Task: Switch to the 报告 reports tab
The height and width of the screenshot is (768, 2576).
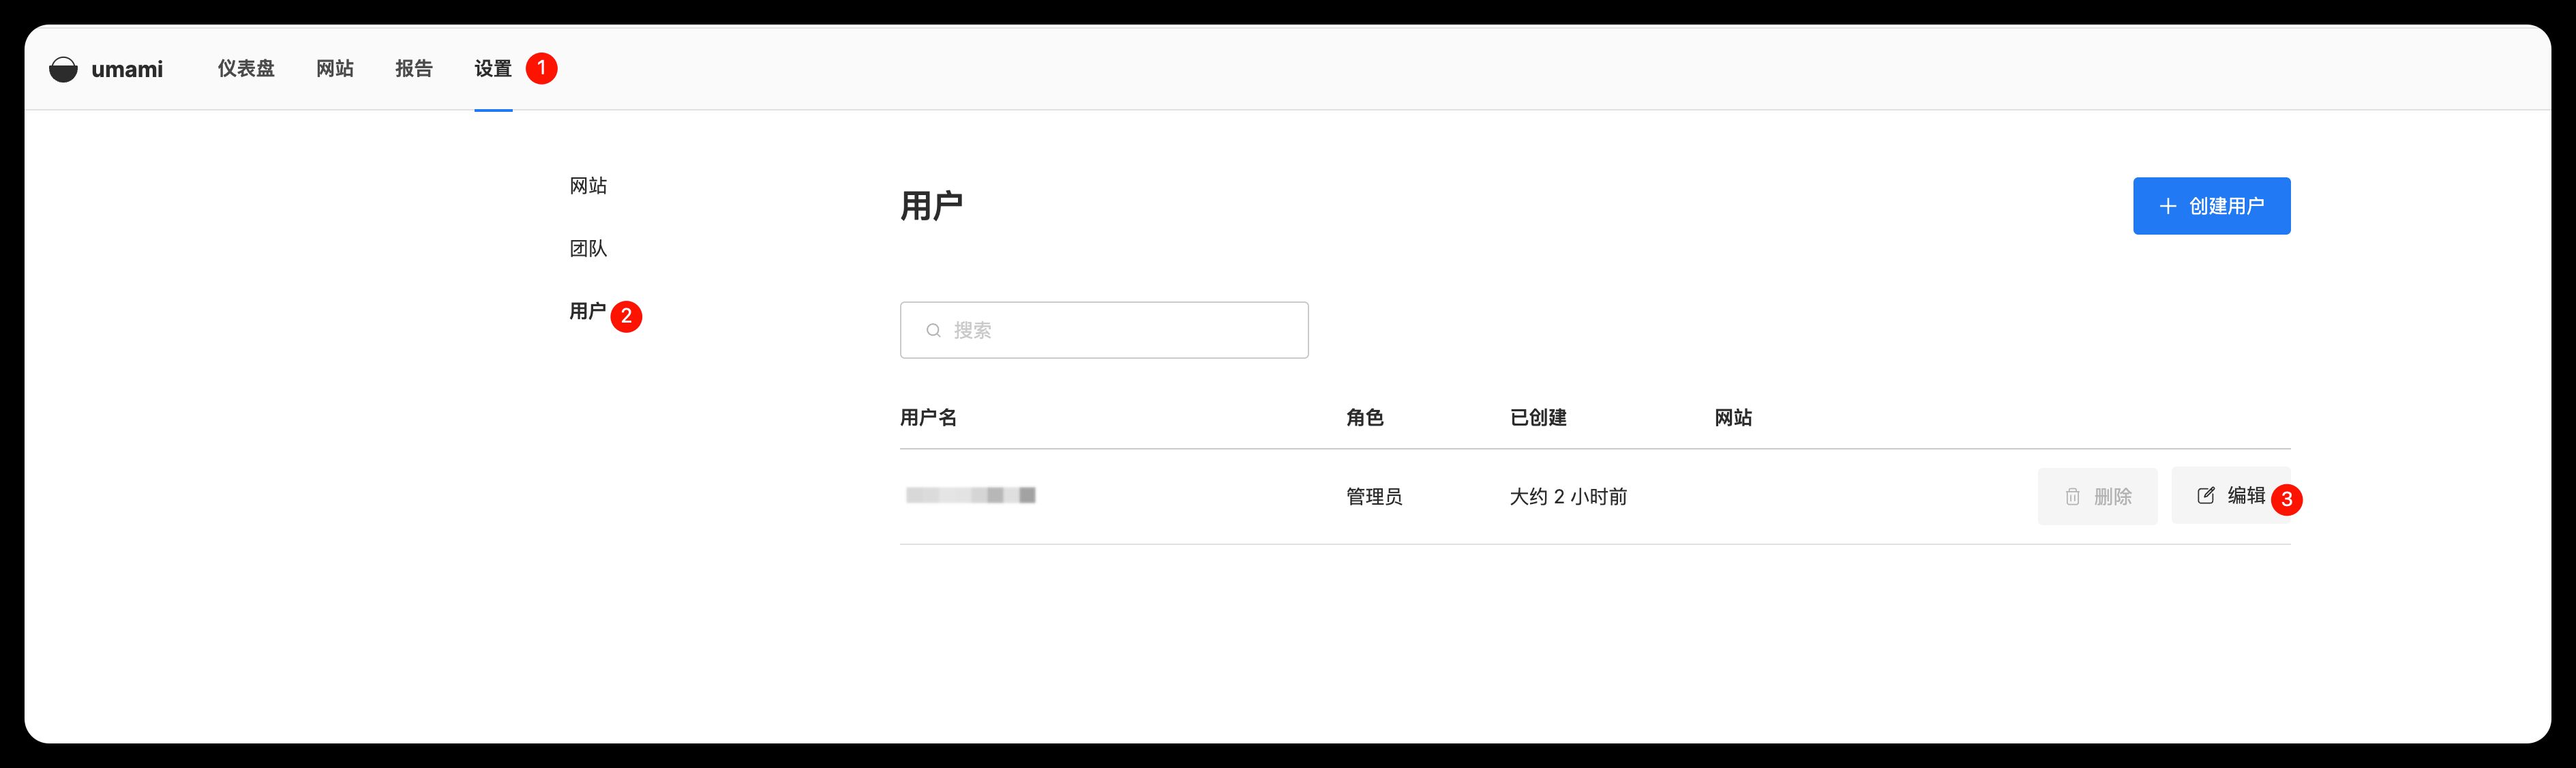Action: coord(413,69)
